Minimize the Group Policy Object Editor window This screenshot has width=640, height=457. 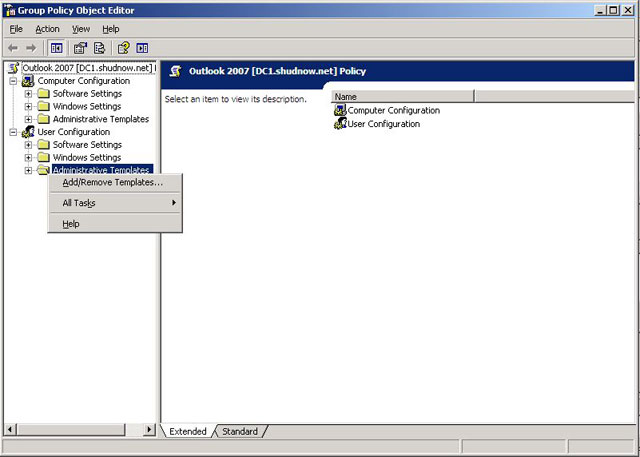pyautogui.click(x=600, y=10)
